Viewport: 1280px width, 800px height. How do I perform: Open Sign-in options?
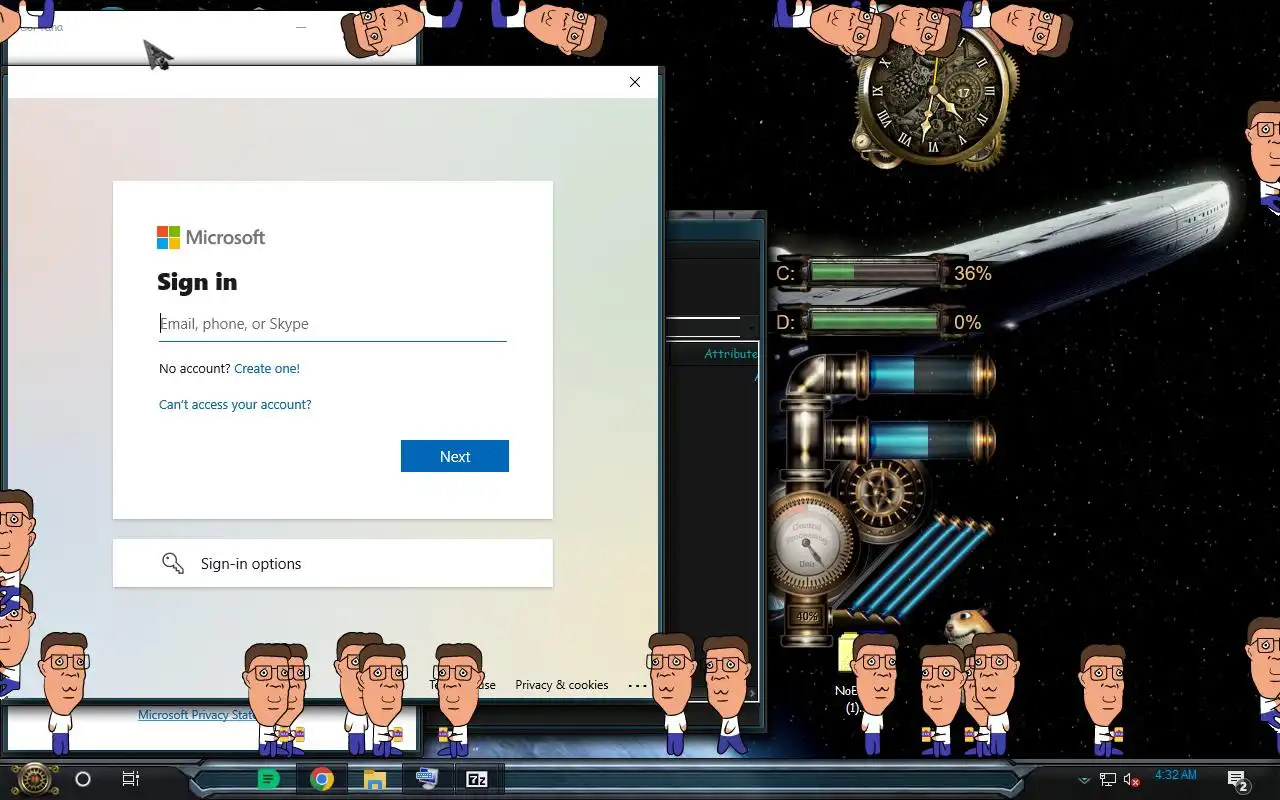tap(332, 563)
